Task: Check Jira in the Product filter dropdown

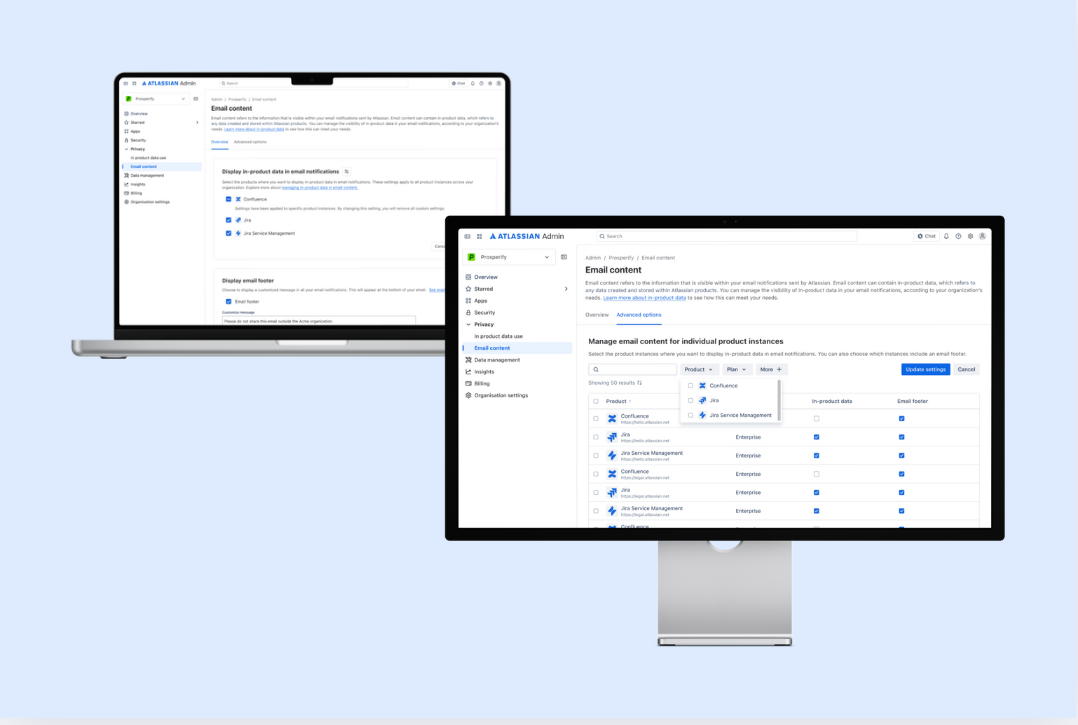Action: [x=690, y=400]
